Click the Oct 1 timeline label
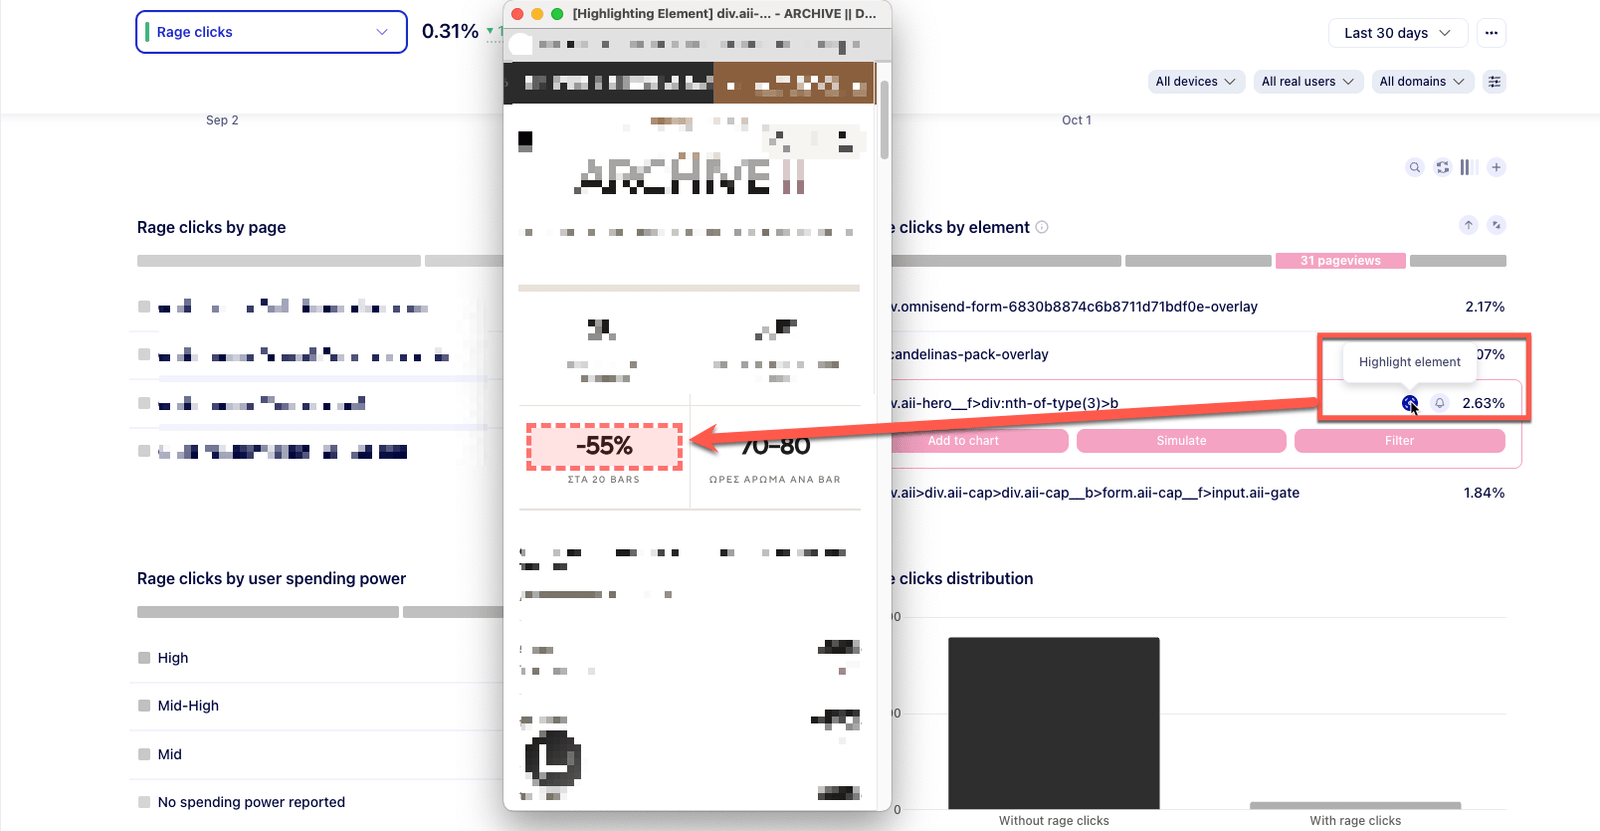Viewport: 1600px width, 831px height. (1076, 120)
